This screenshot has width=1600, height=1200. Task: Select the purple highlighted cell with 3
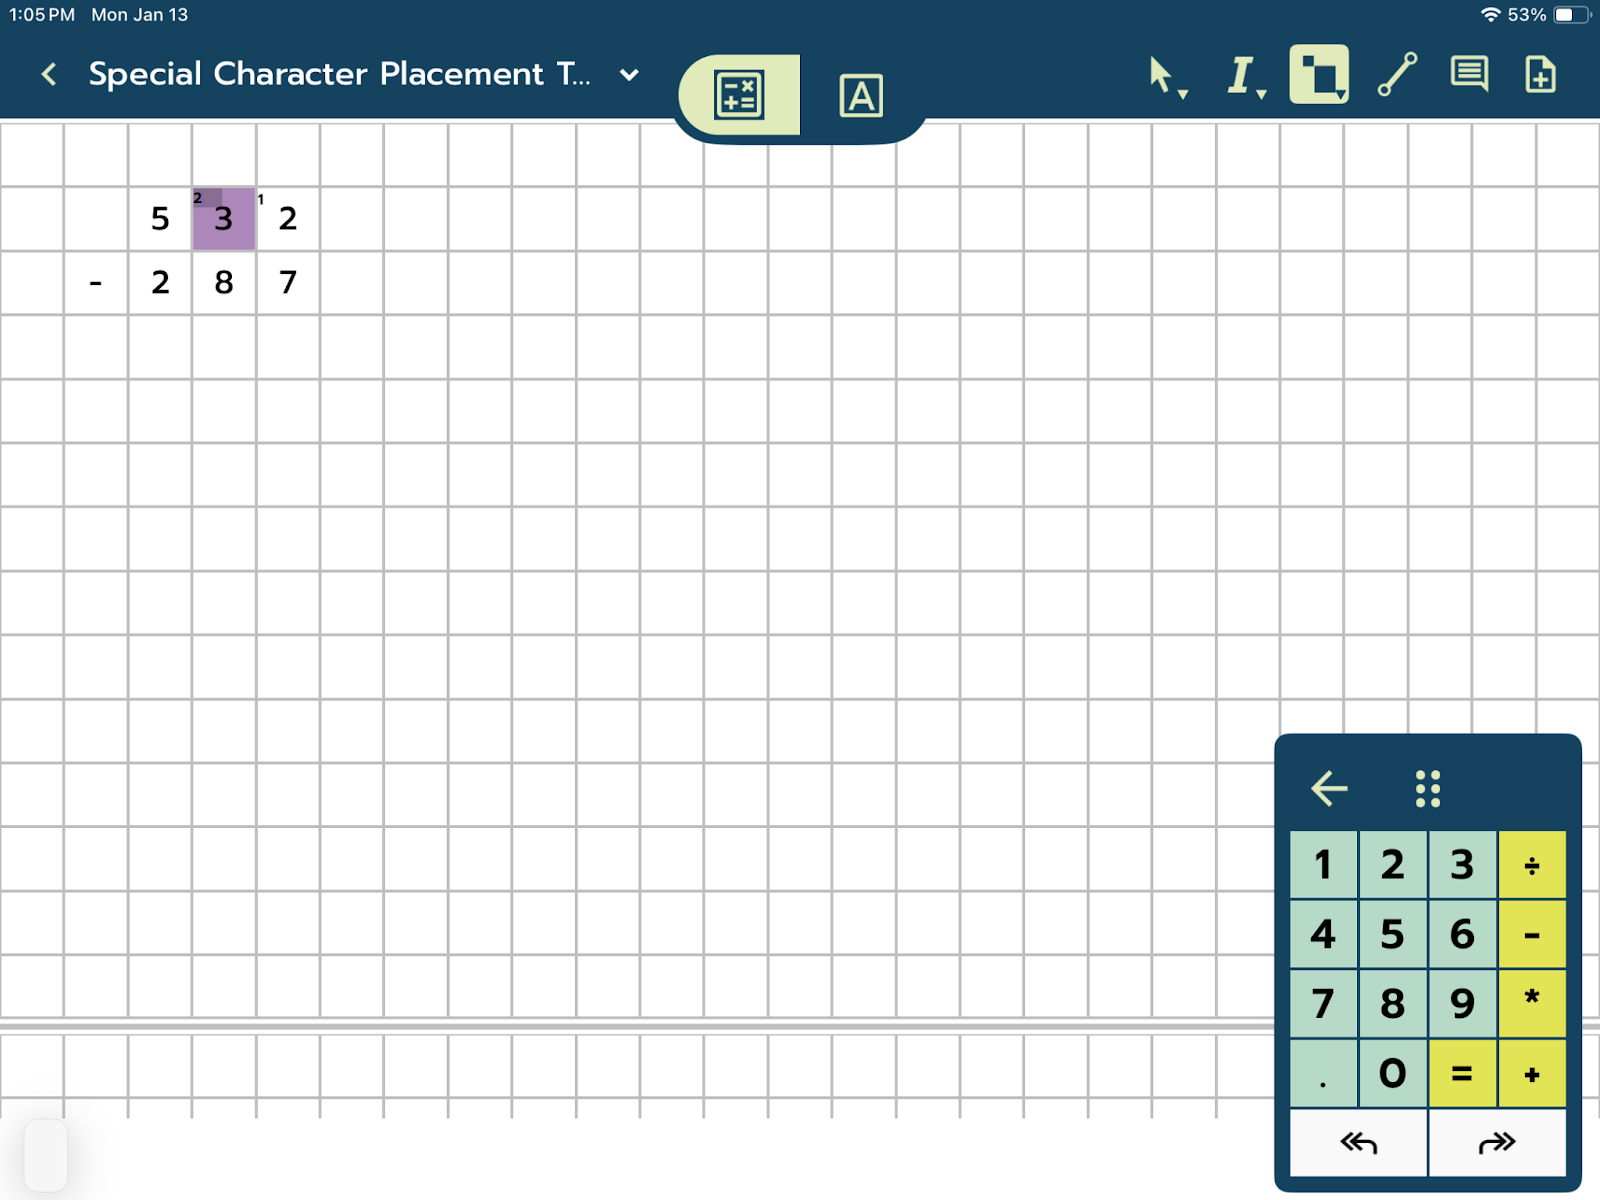point(224,219)
